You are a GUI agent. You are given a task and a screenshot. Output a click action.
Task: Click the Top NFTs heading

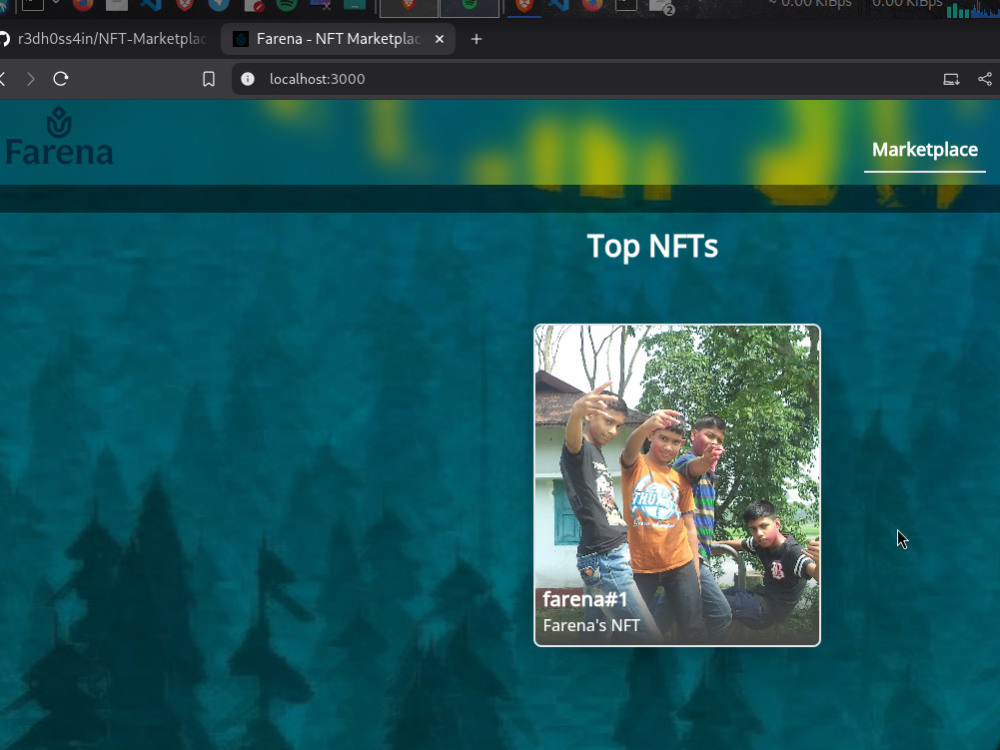652,246
